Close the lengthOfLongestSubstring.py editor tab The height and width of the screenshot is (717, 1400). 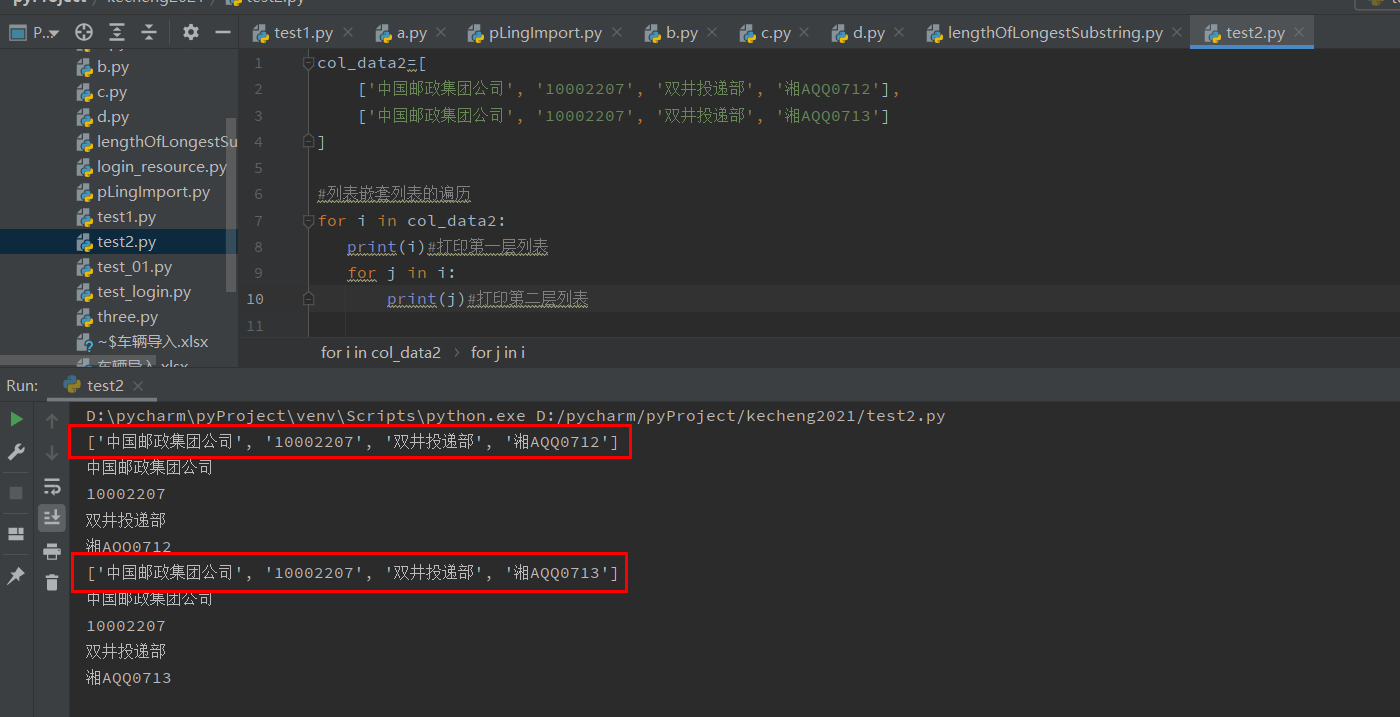[1177, 33]
